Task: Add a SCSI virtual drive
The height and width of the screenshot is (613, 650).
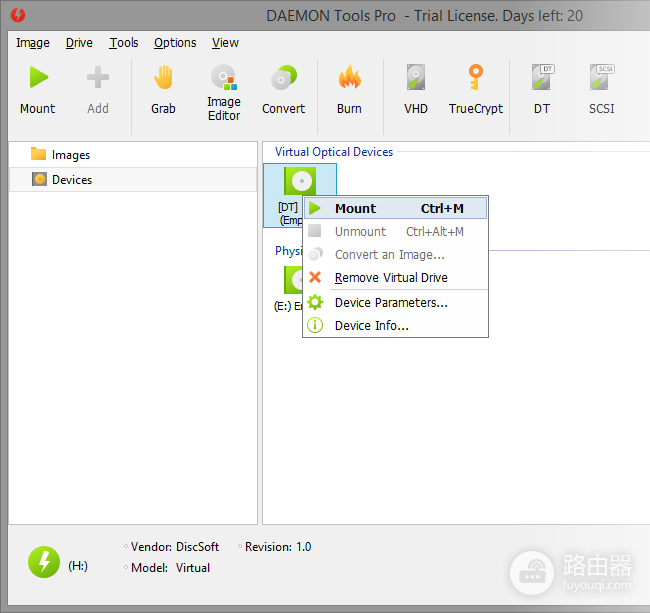Action: pyautogui.click(x=602, y=89)
